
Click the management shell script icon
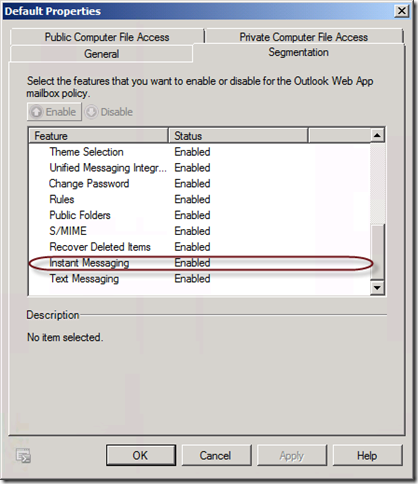[23, 456]
